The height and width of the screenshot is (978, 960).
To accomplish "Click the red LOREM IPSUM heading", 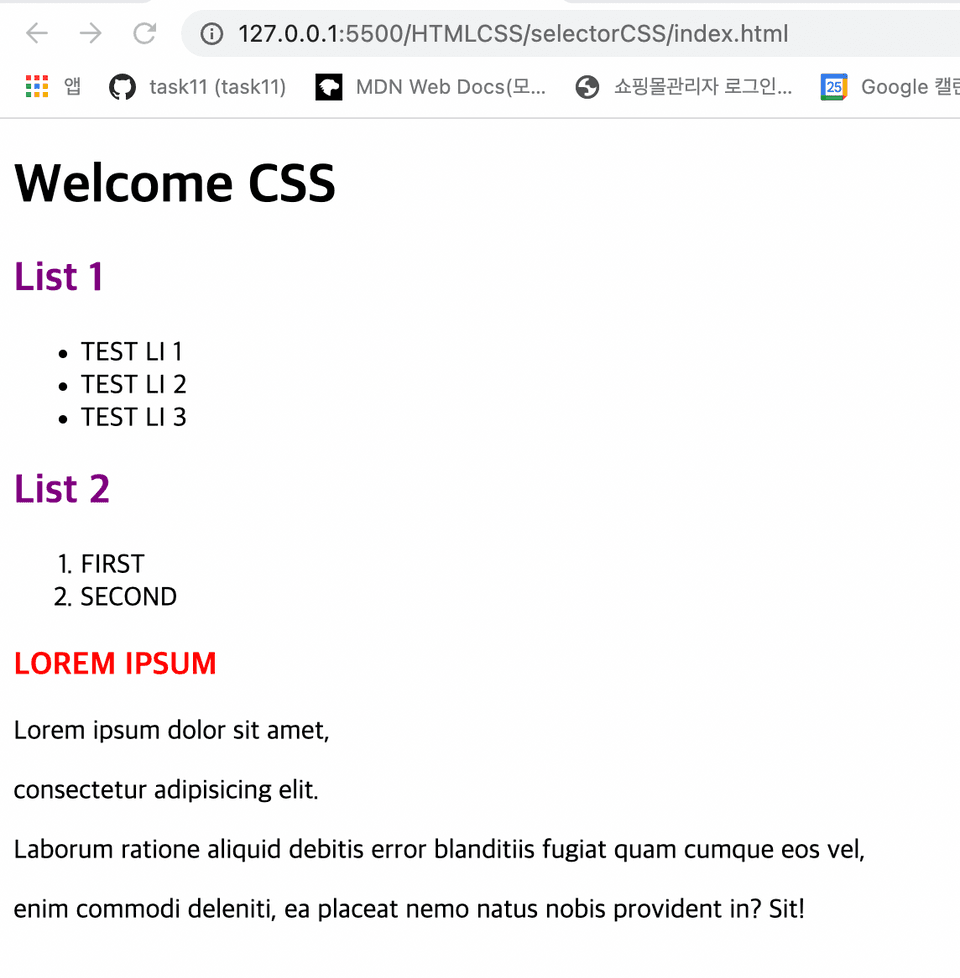I will pyautogui.click(x=115, y=663).
